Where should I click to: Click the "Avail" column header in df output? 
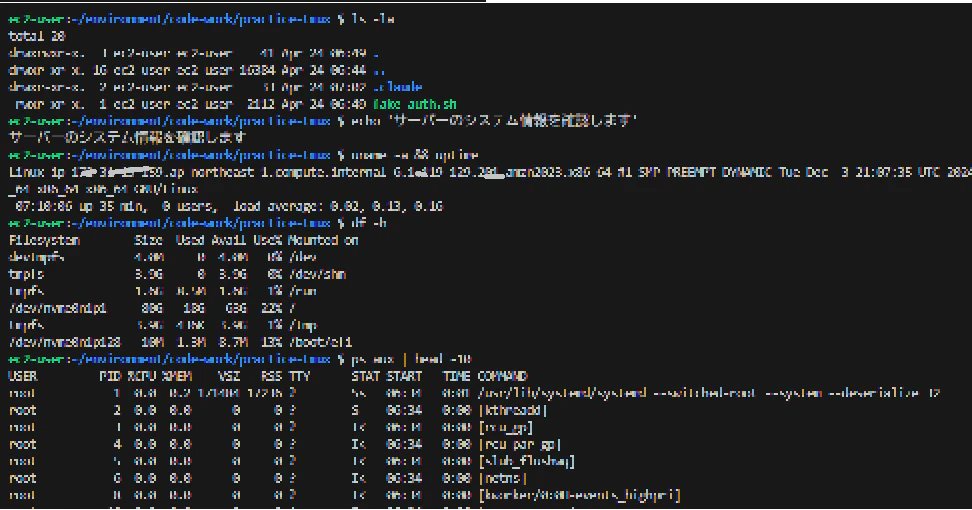(229, 240)
